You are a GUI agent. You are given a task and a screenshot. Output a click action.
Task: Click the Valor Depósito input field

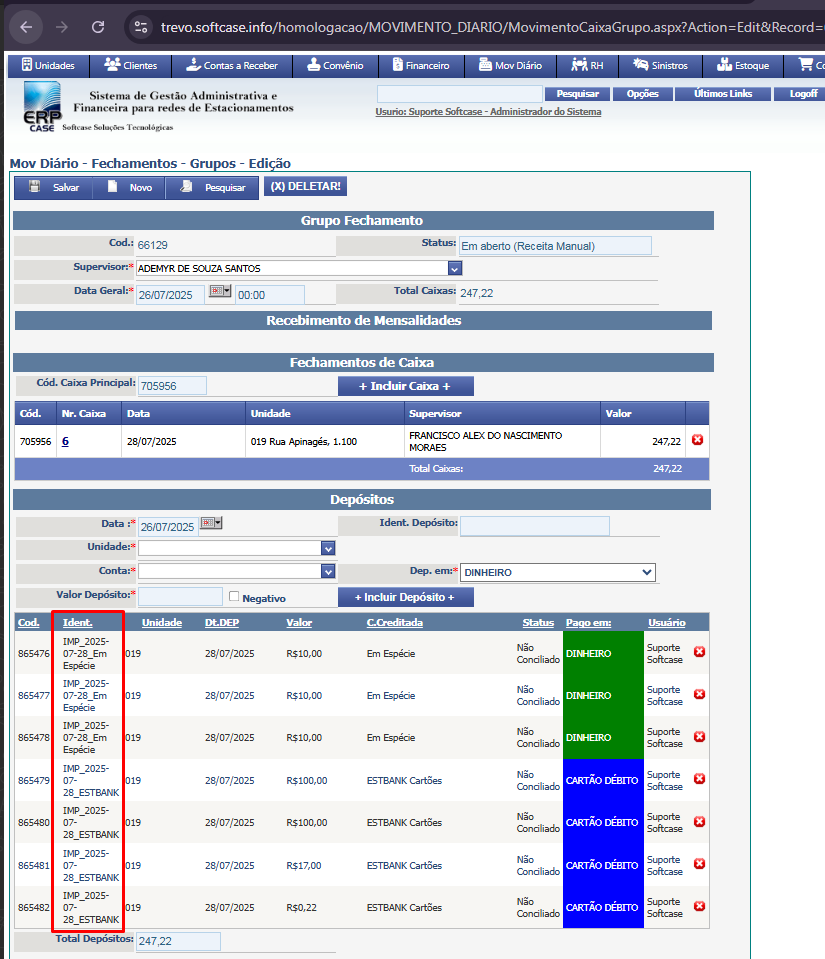(x=180, y=597)
